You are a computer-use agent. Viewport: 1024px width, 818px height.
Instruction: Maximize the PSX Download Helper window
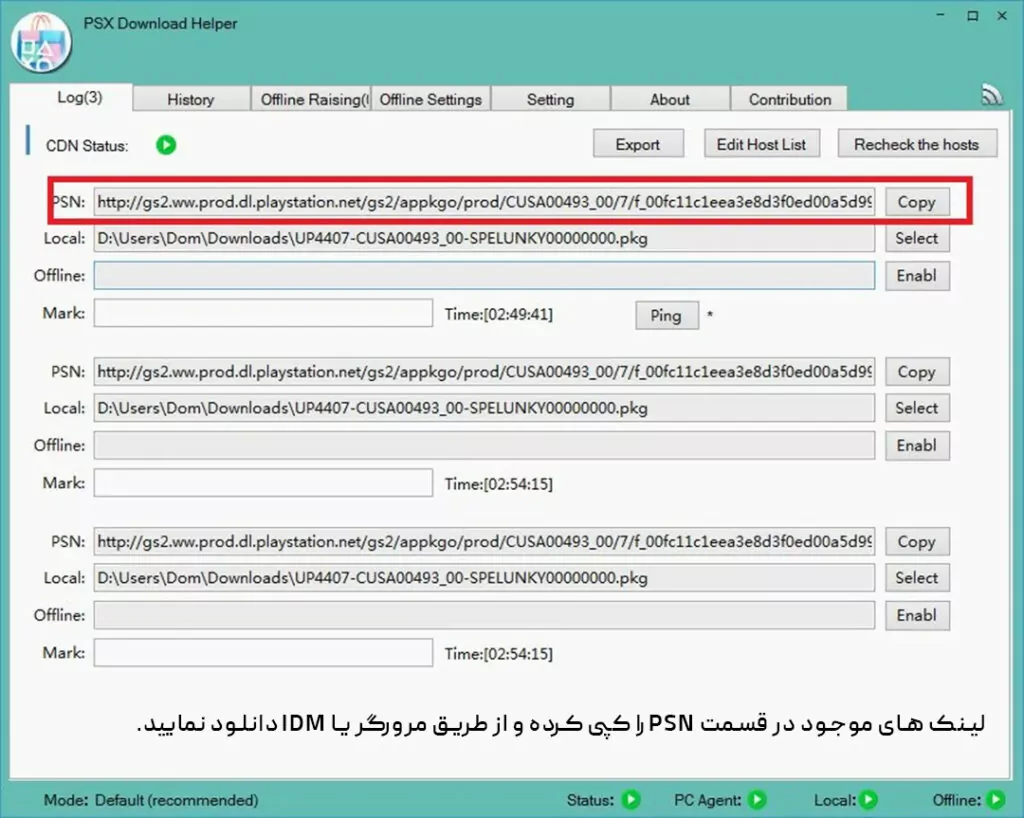pyautogui.click(x=972, y=16)
